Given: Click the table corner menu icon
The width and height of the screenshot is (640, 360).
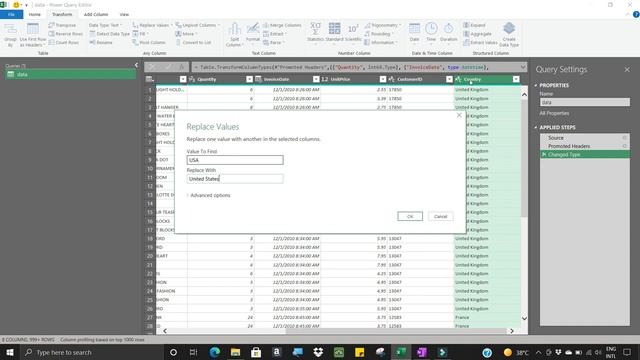Looking at the screenshot, I should [x=150, y=79].
